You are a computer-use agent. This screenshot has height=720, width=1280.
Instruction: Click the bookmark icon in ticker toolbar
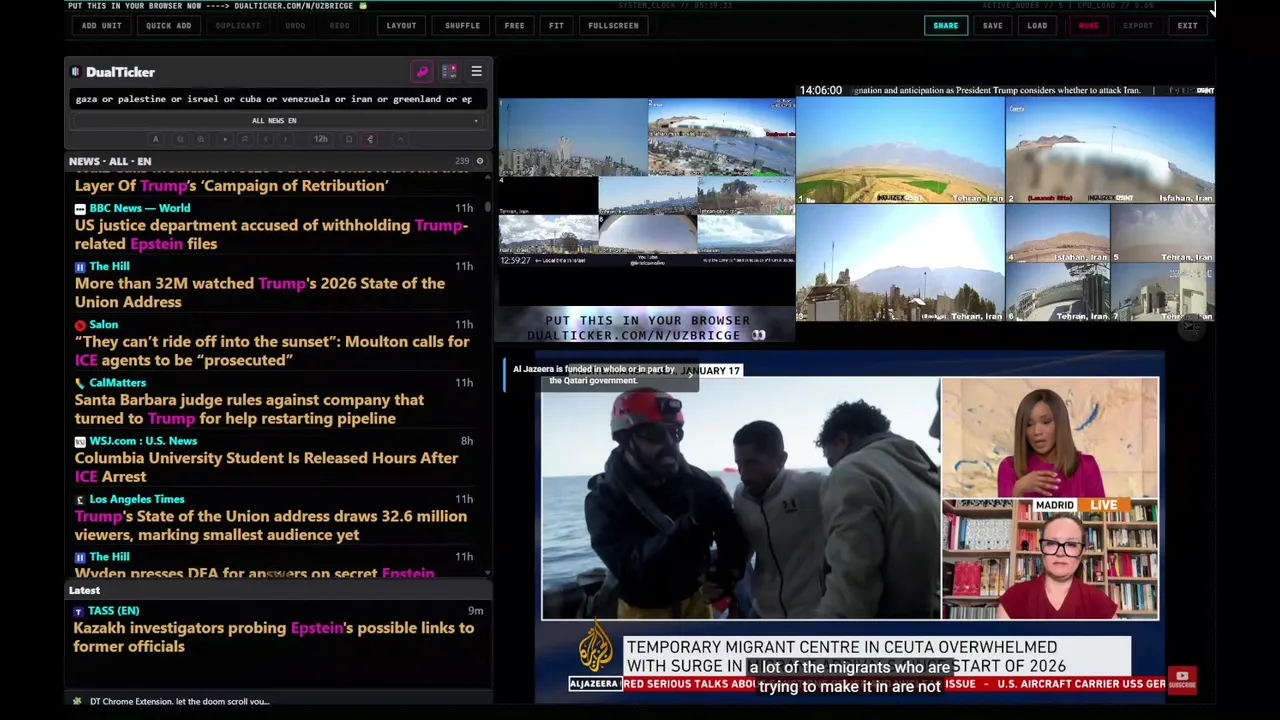(x=349, y=139)
